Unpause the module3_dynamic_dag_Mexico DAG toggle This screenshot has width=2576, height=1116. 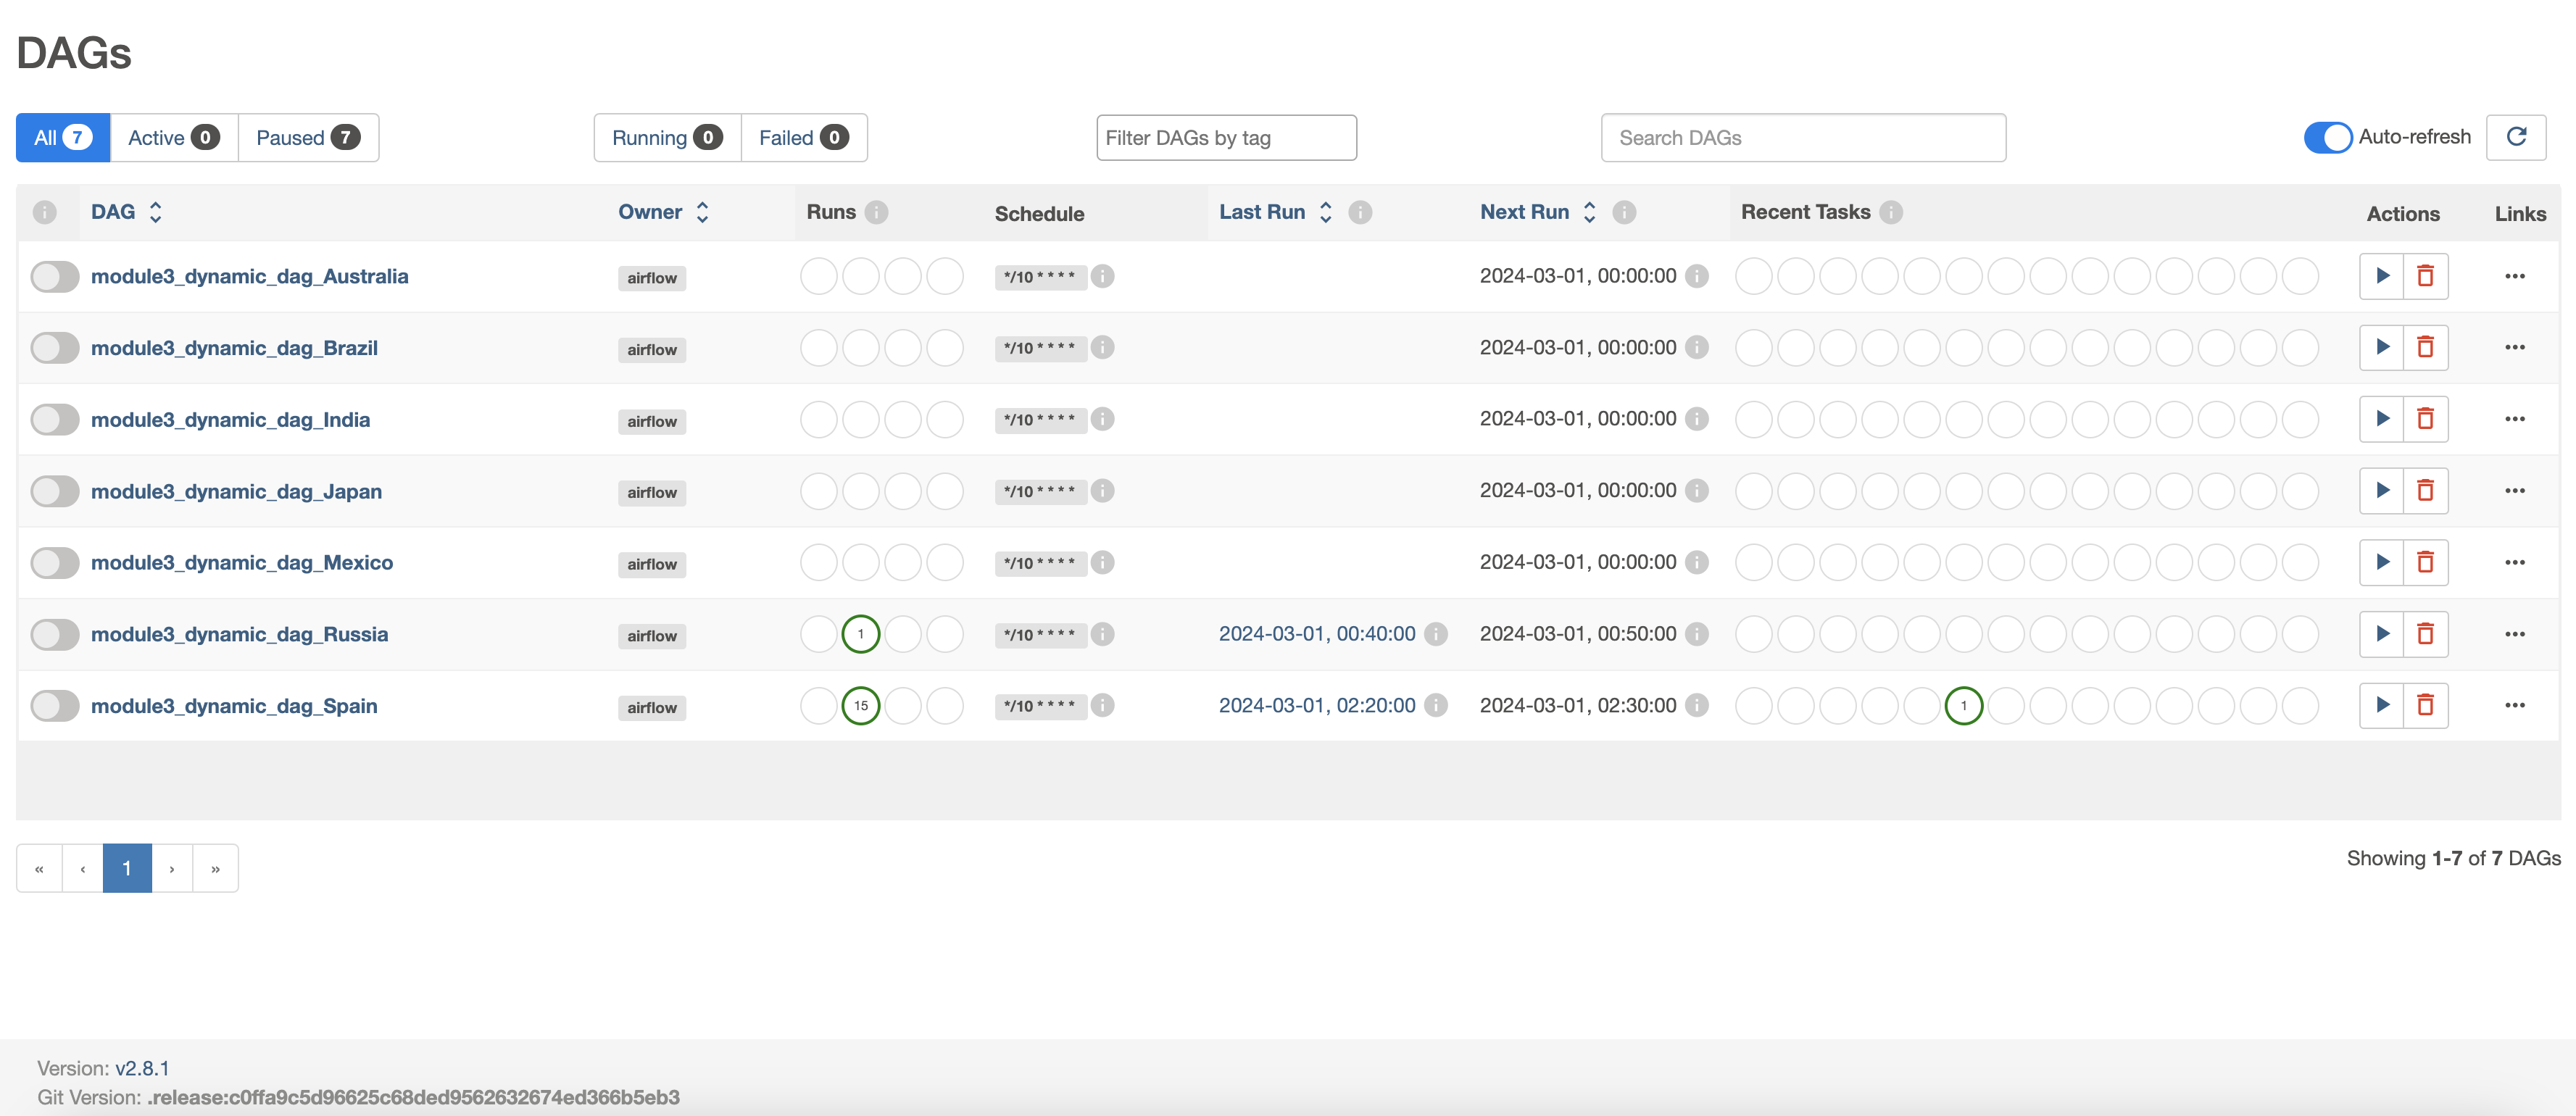[55, 562]
